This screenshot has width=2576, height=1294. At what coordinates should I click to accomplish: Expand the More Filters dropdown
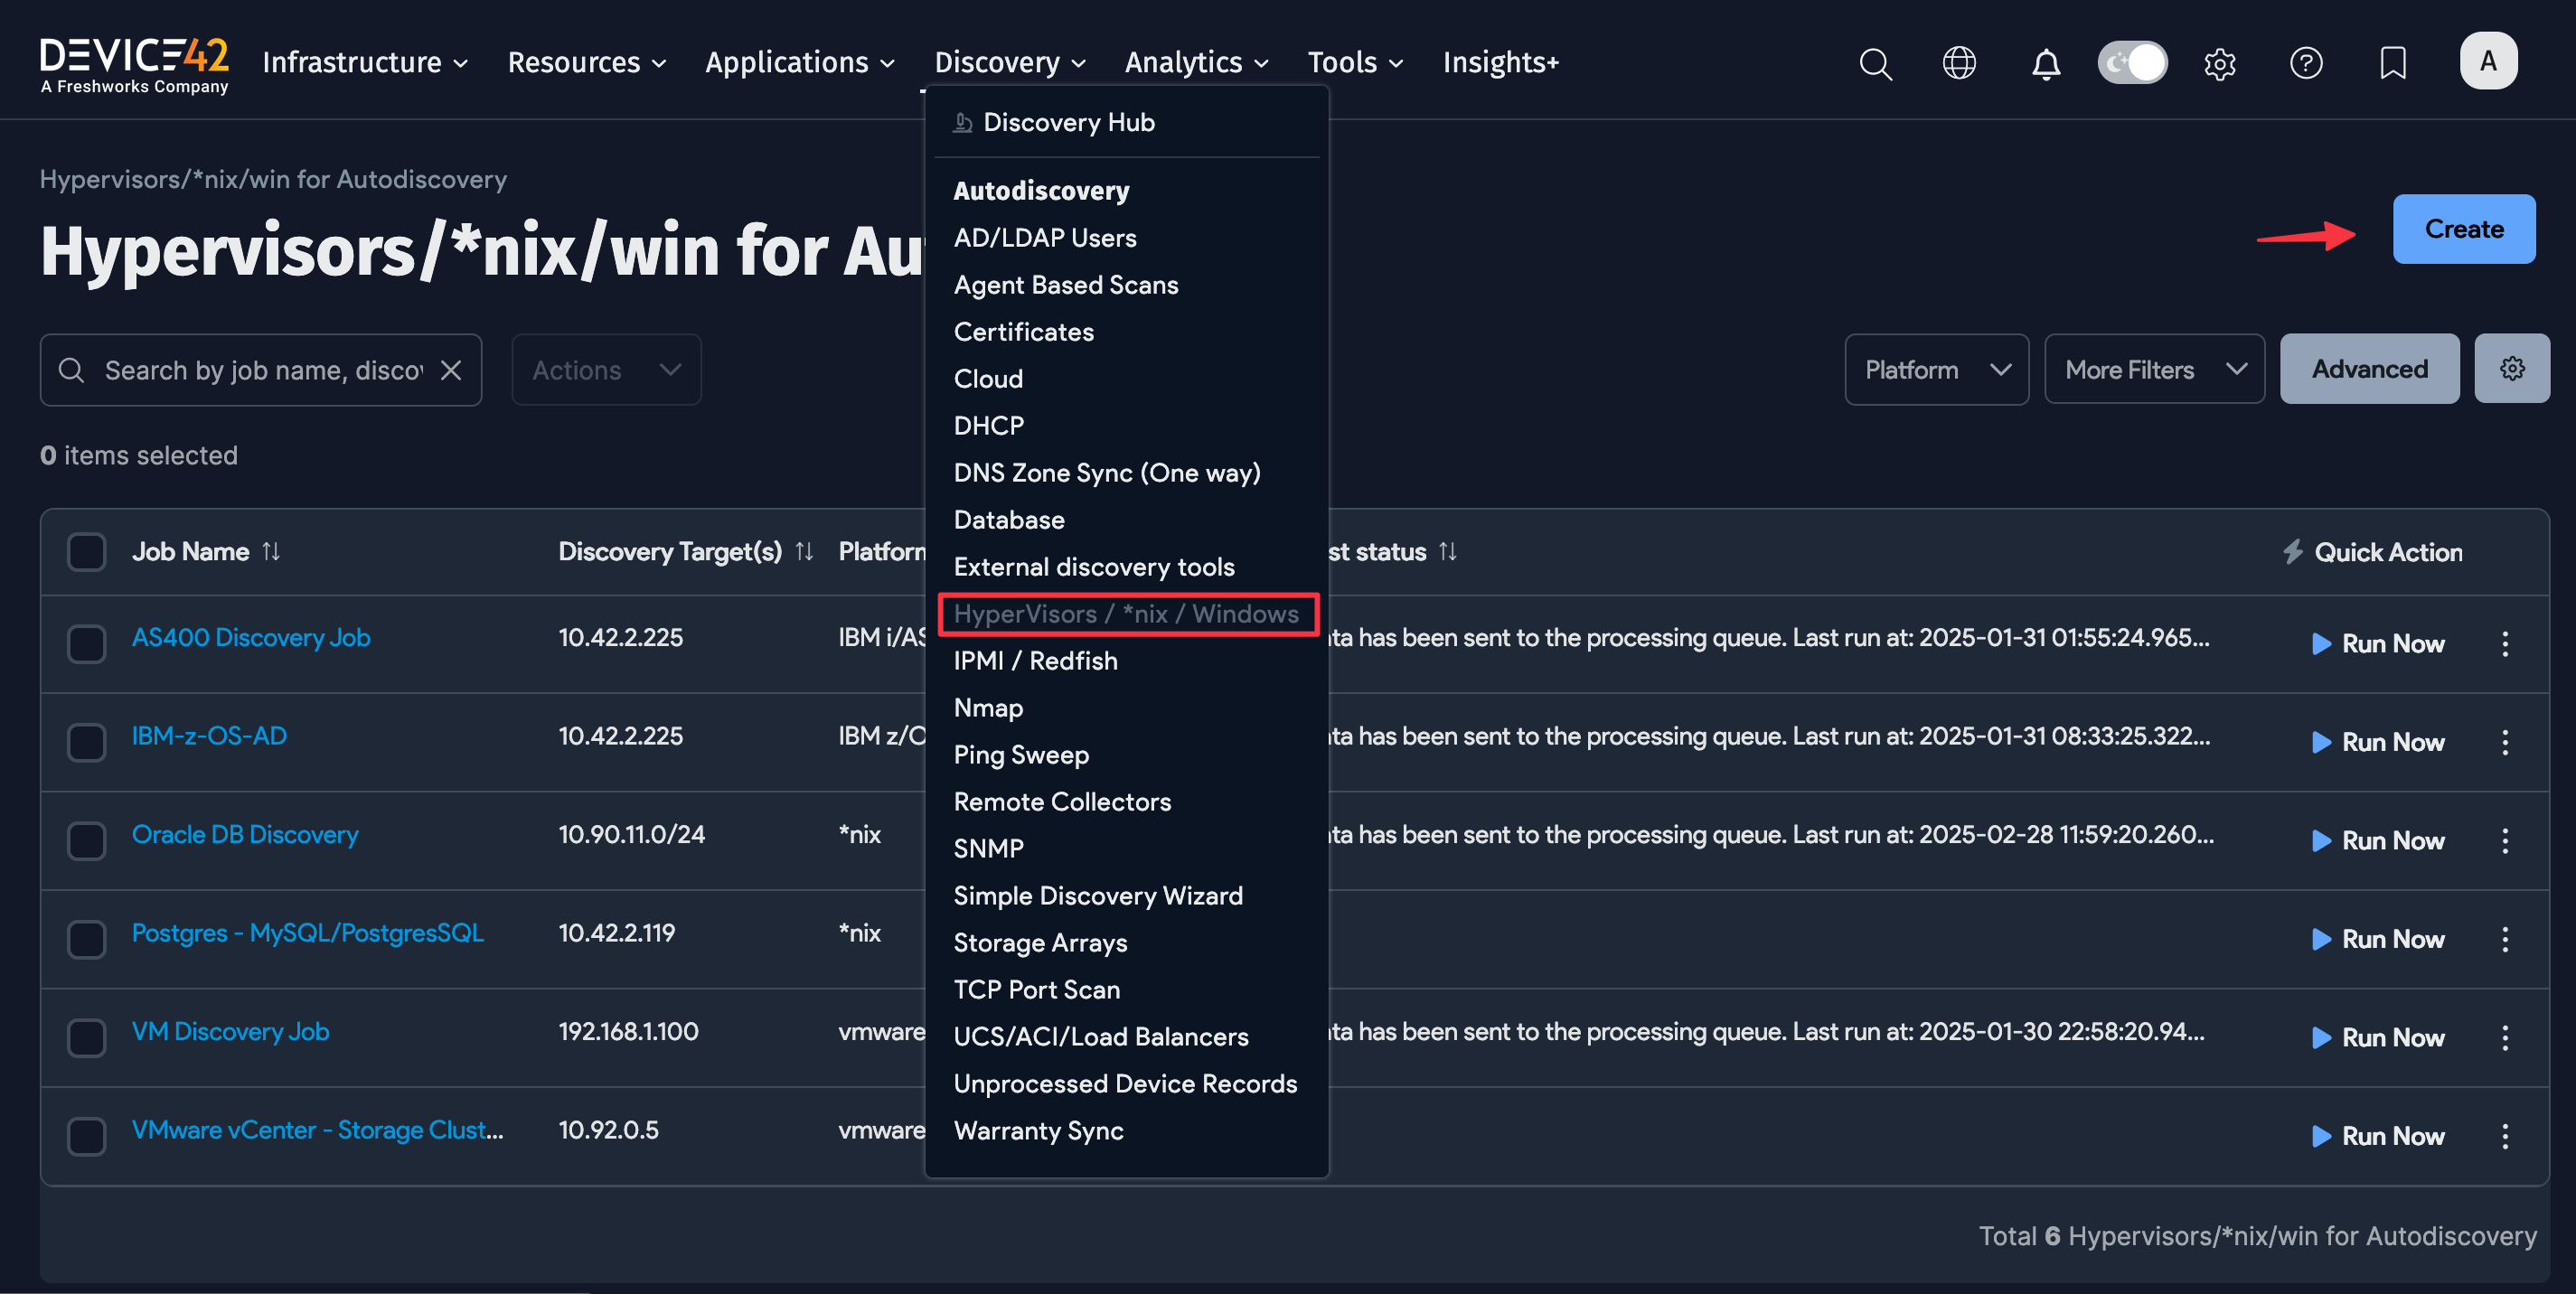(2154, 368)
